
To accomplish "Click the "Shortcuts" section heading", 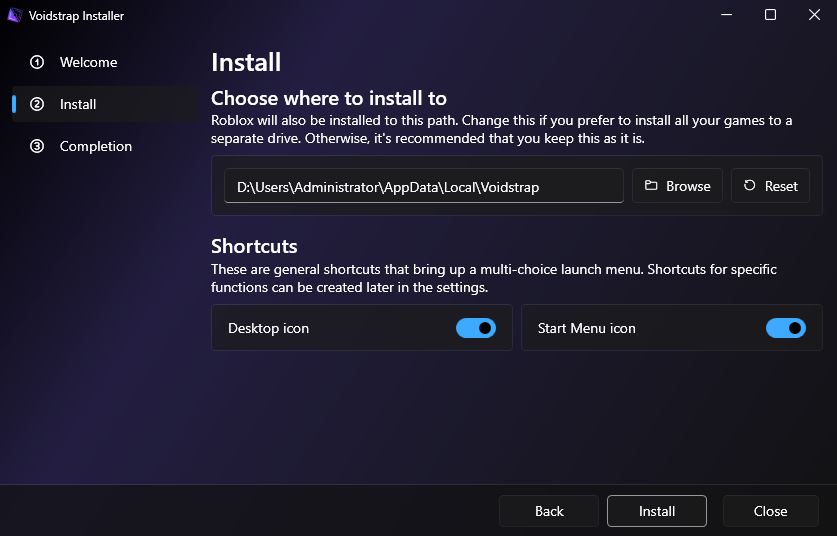I will pyautogui.click(x=254, y=246).
